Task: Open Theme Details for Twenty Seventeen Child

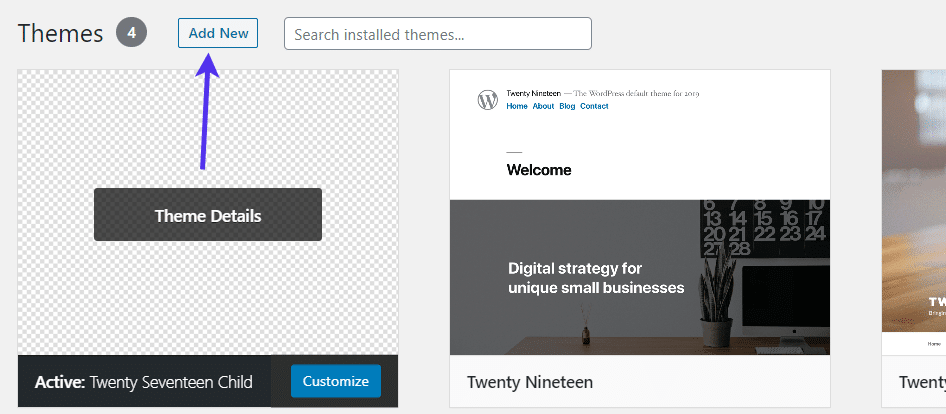Action: pyautogui.click(x=208, y=215)
